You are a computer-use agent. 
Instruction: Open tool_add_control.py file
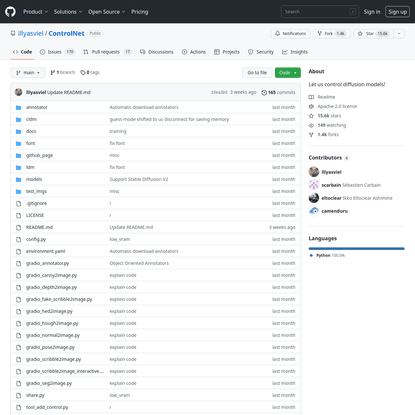tap(47, 407)
